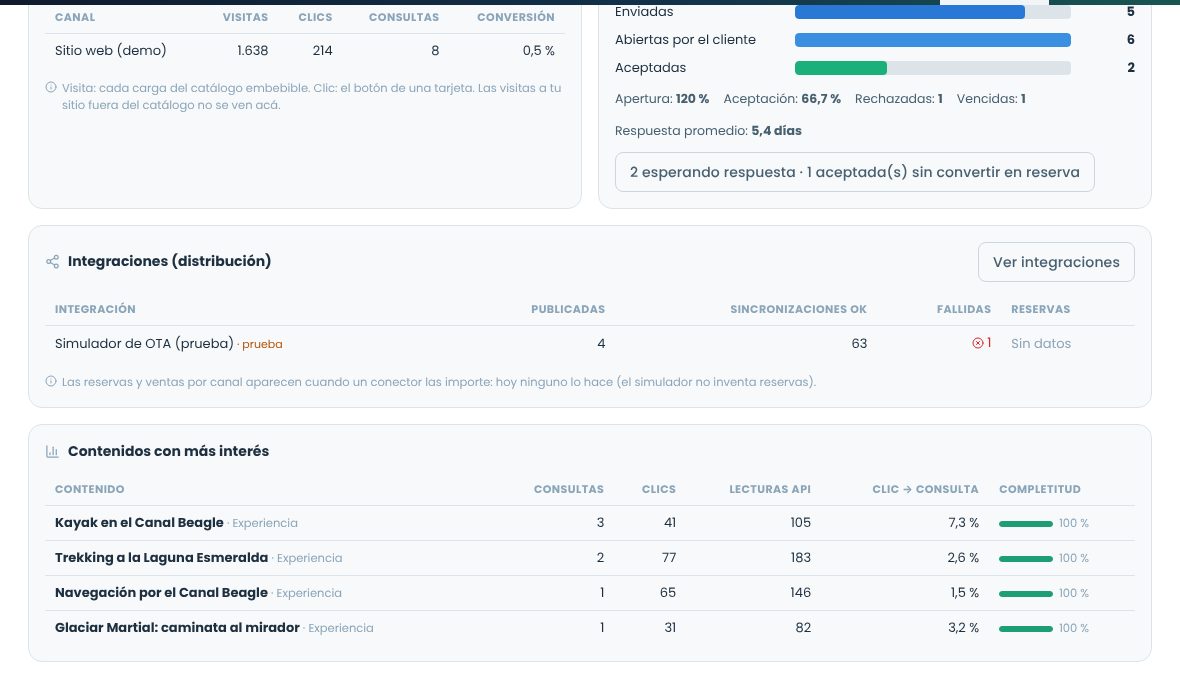This screenshot has width=1180, height=694.
Task: Open the Ver integraciones button
Action: pos(1056,262)
